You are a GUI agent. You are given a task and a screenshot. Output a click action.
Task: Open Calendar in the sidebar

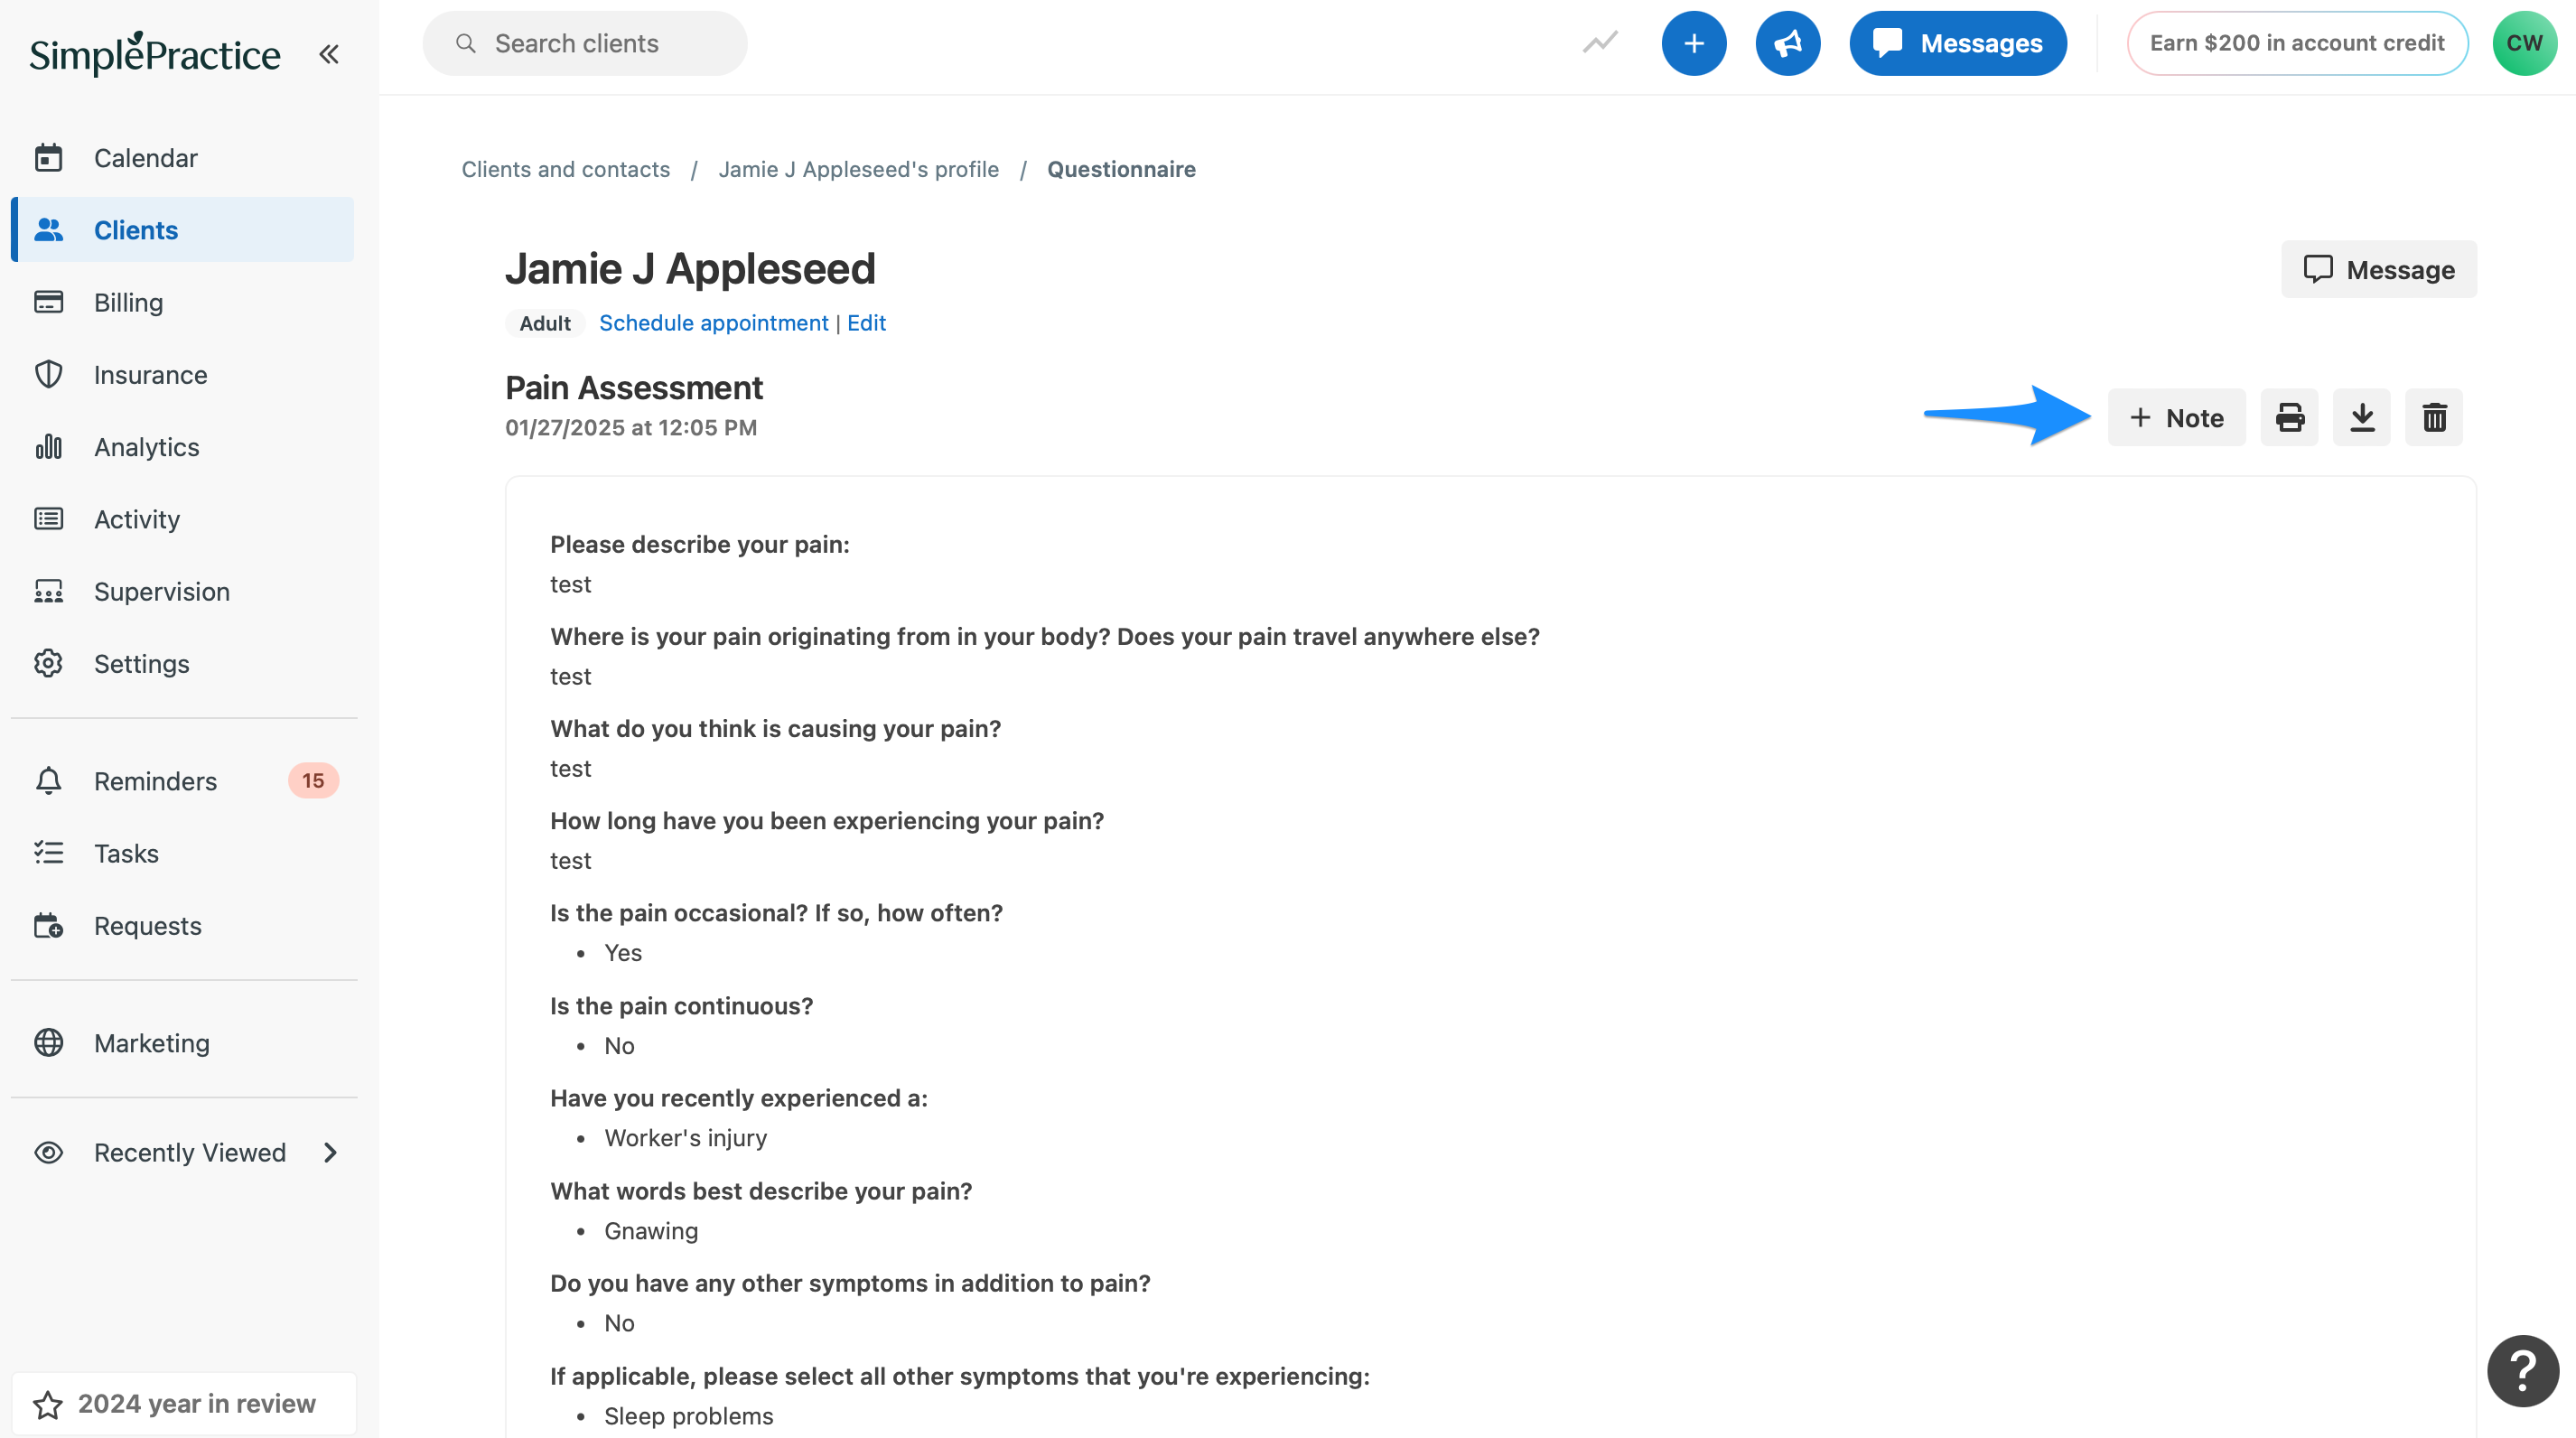click(x=145, y=158)
